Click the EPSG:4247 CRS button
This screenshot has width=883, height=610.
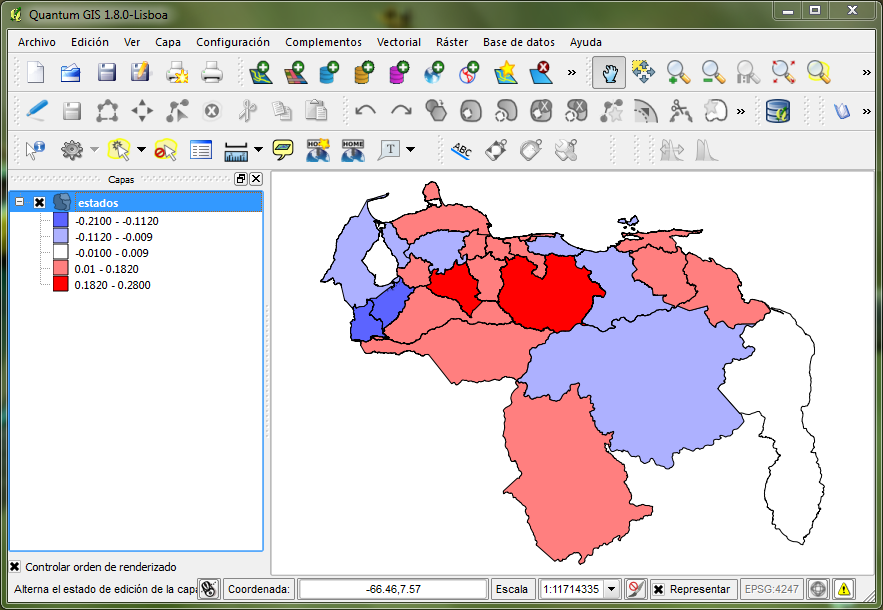click(771, 590)
